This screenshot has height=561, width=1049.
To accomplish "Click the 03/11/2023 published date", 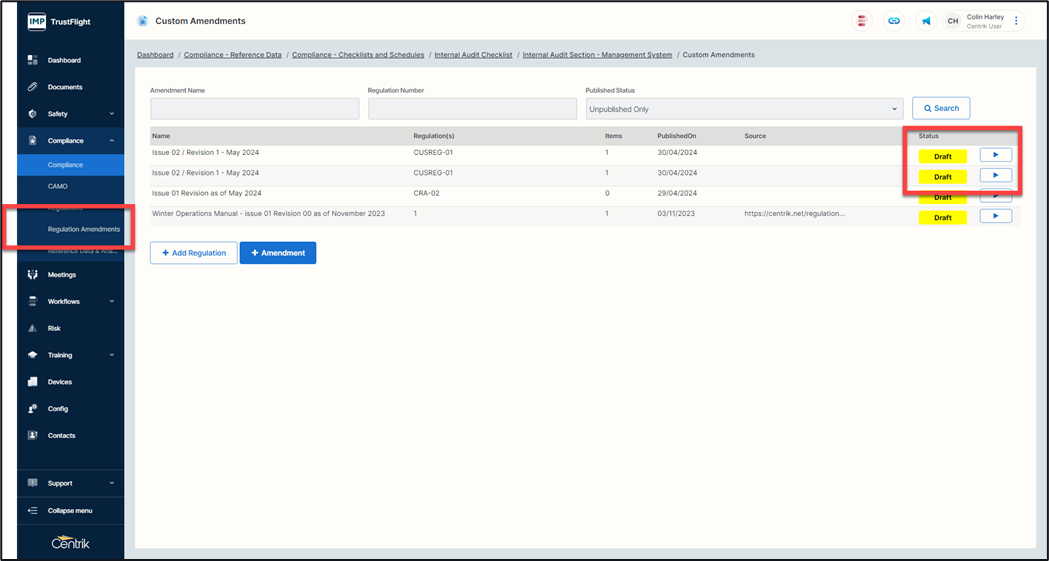I will (x=677, y=213).
